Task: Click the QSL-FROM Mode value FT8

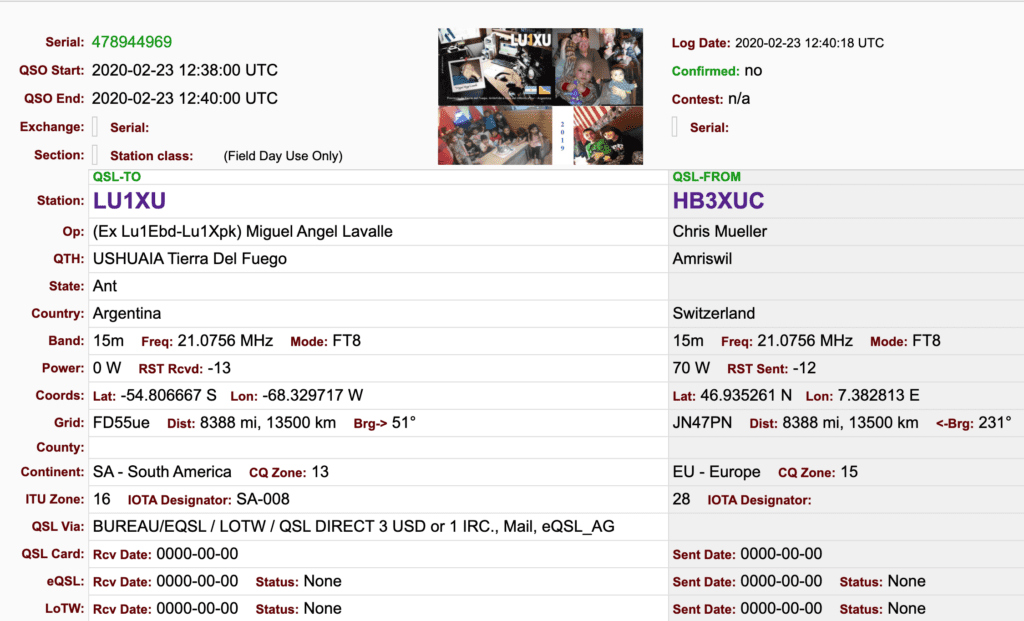Action: tap(926, 341)
